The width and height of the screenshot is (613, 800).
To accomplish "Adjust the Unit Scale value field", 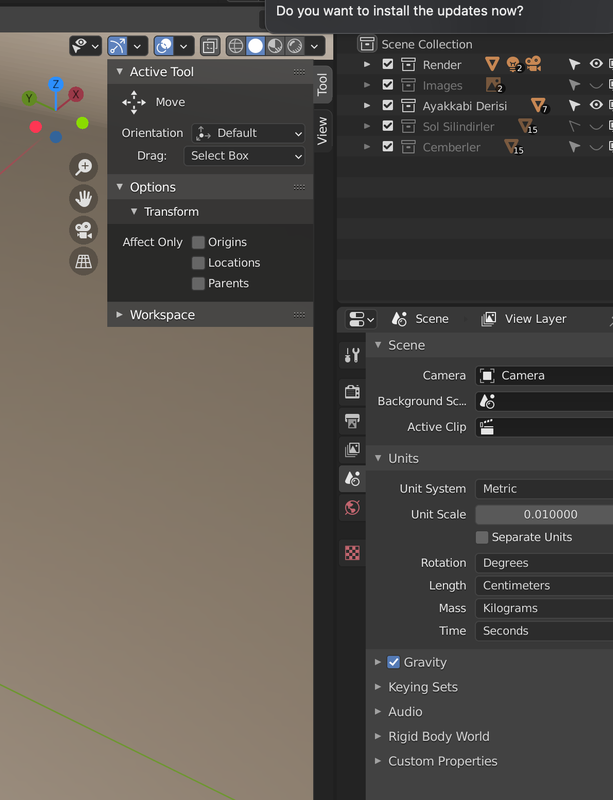I will 544,514.
